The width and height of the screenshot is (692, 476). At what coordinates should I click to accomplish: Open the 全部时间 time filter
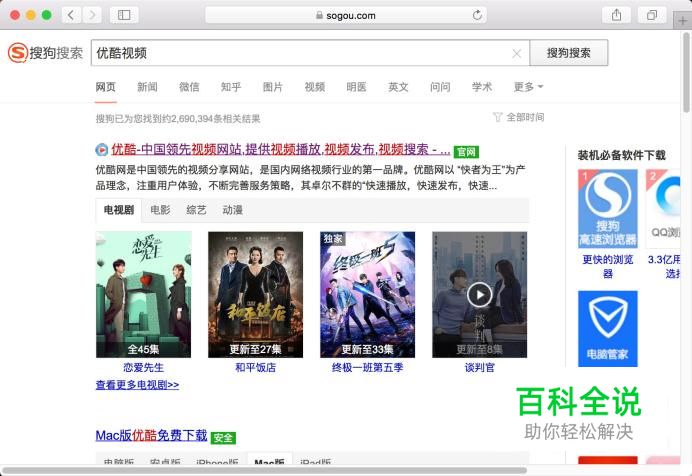519,117
